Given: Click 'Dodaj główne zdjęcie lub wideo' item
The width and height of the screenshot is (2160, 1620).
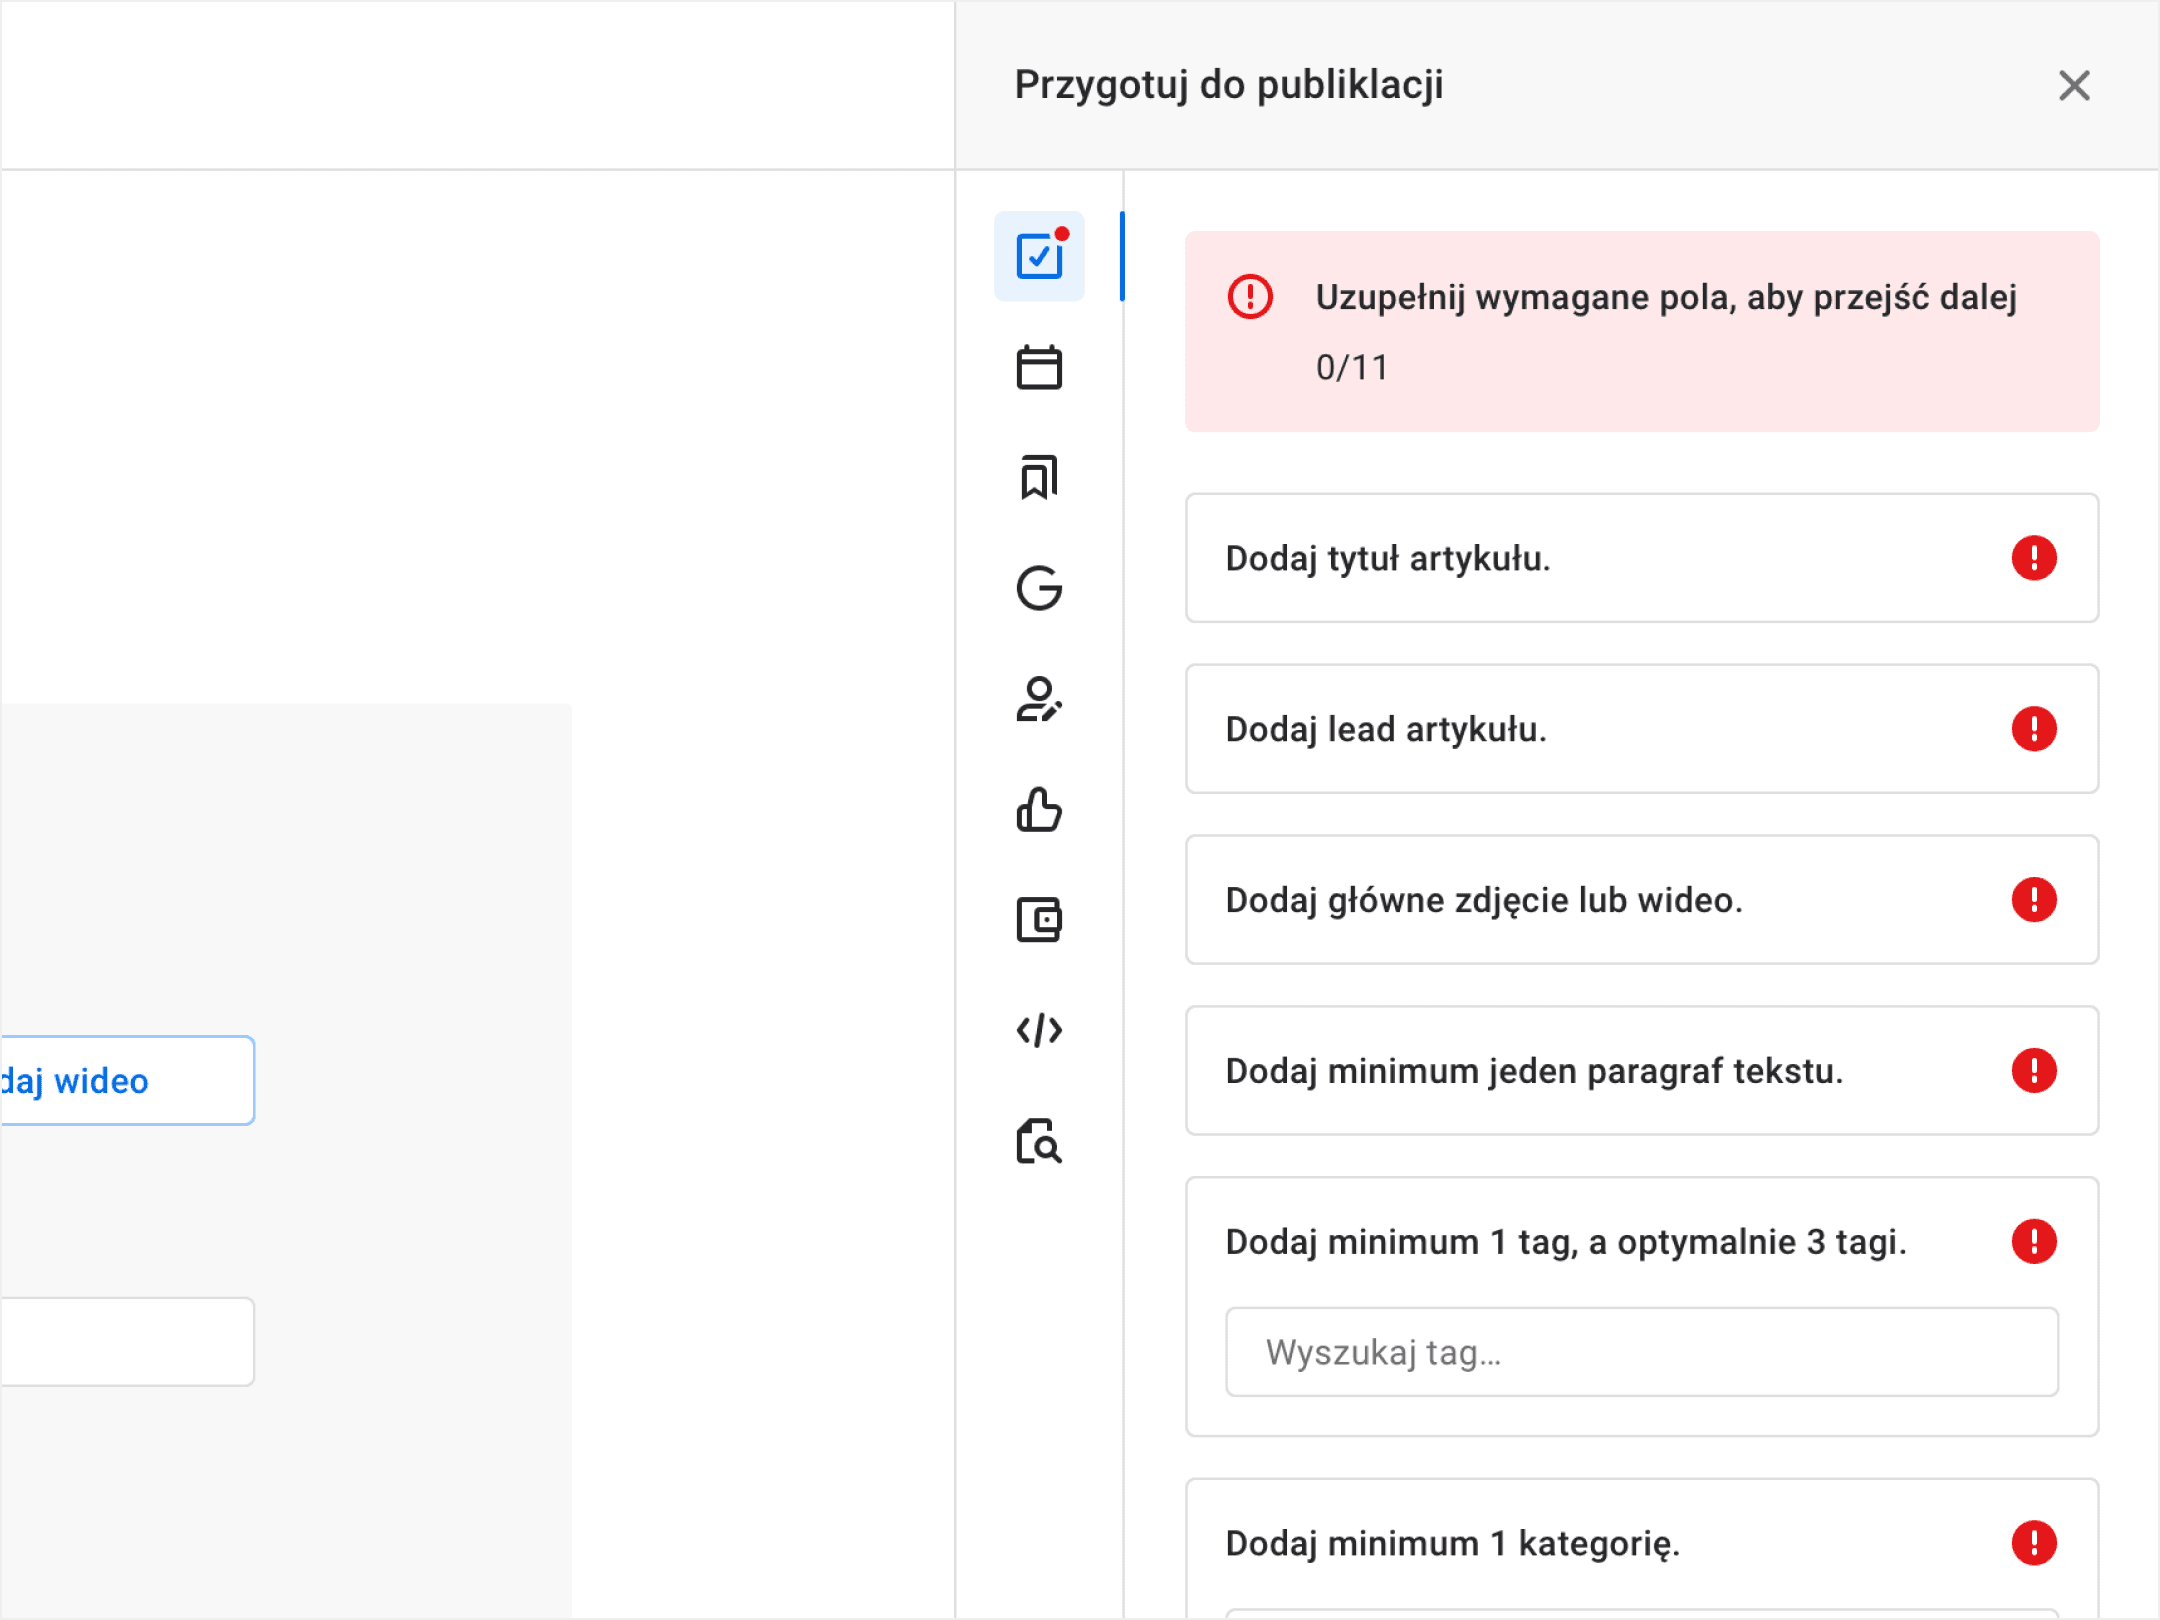Looking at the screenshot, I should 1642,900.
